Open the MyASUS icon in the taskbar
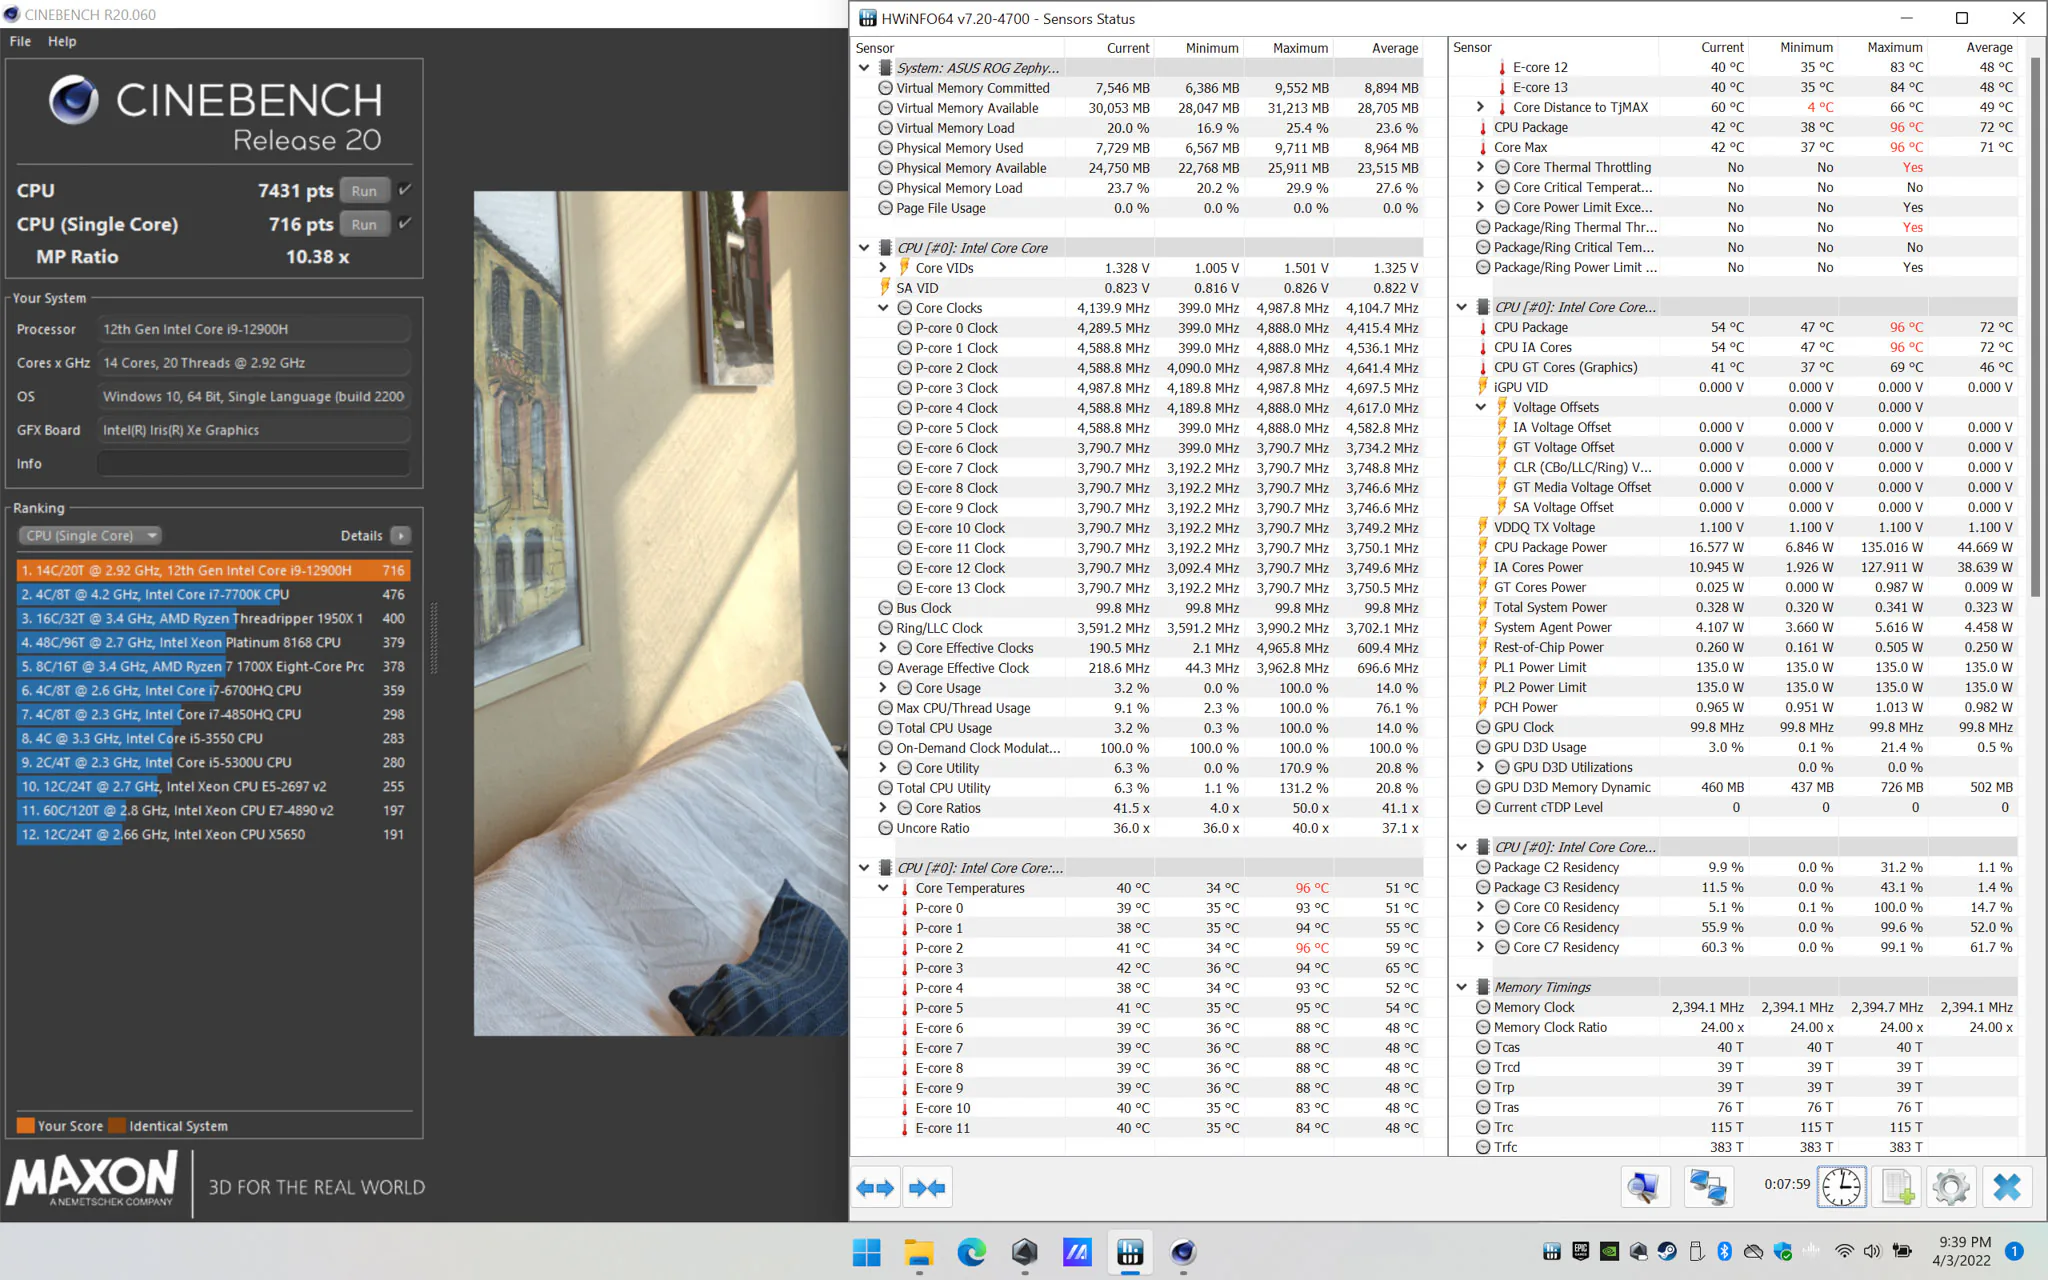This screenshot has width=2048, height=1280. point(1077,1251)
